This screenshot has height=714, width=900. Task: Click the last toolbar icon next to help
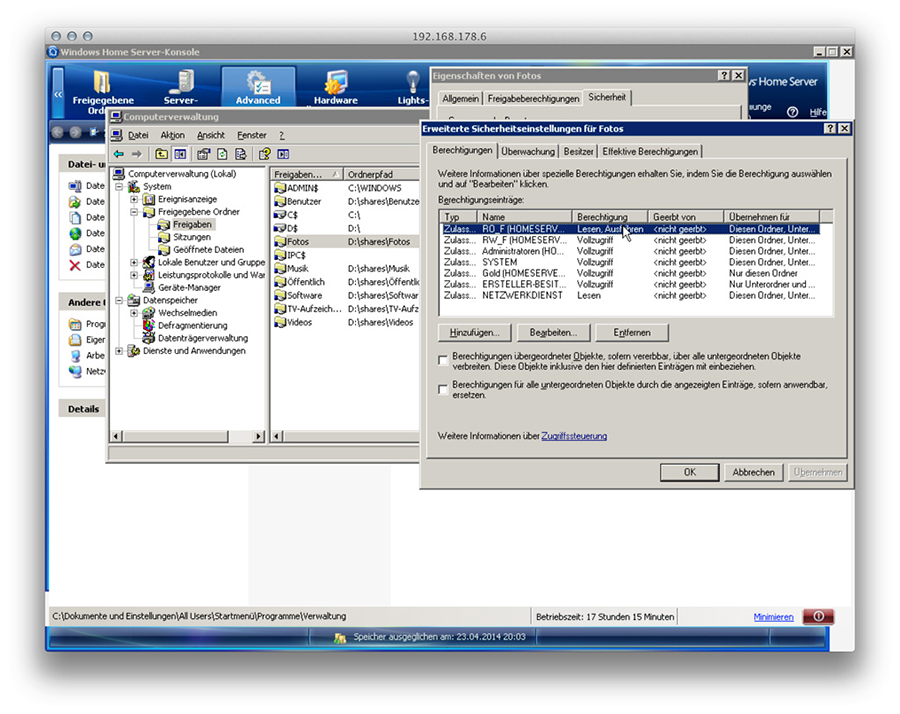(284, 154)
